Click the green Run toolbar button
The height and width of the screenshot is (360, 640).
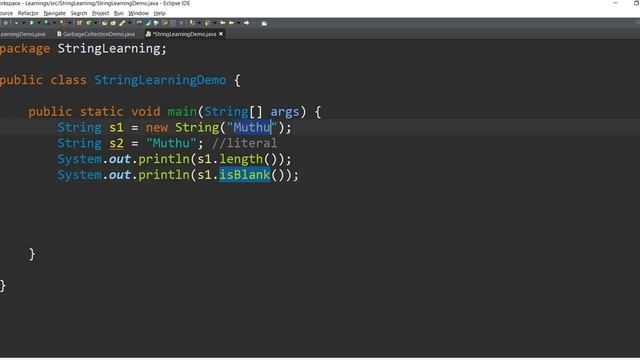[31, 23]
